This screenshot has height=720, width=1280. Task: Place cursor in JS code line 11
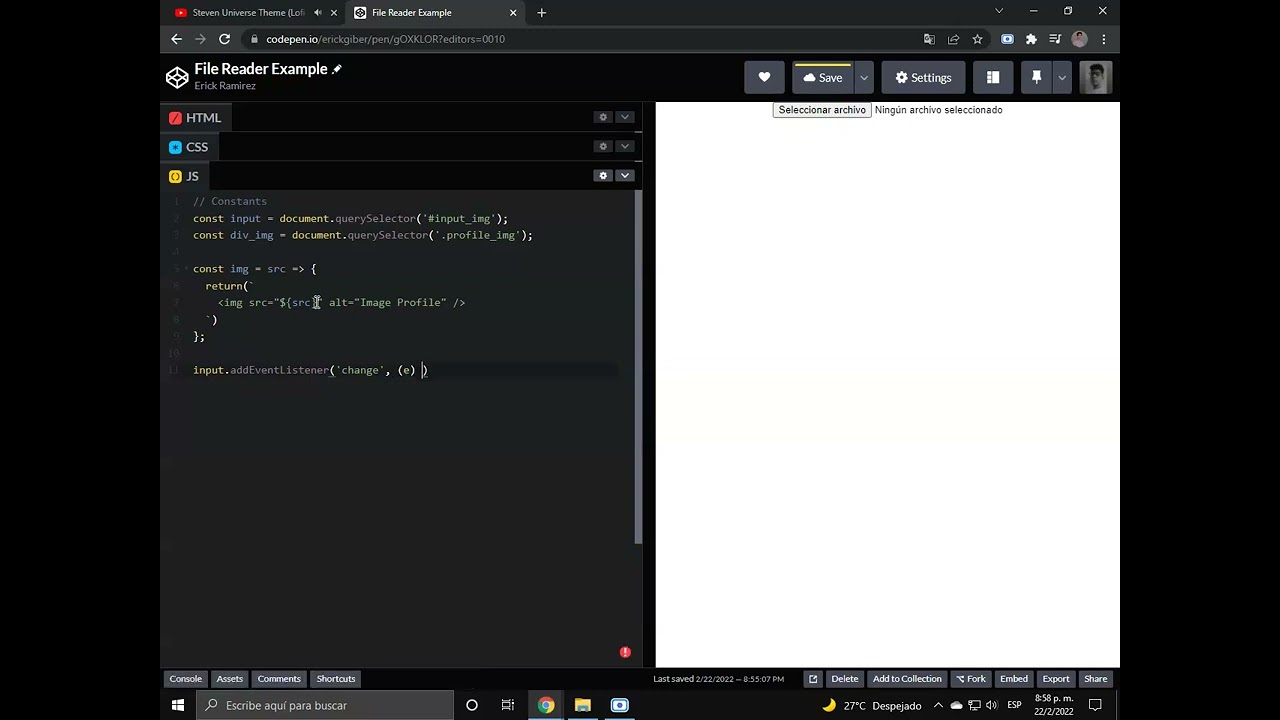(405, 370)
